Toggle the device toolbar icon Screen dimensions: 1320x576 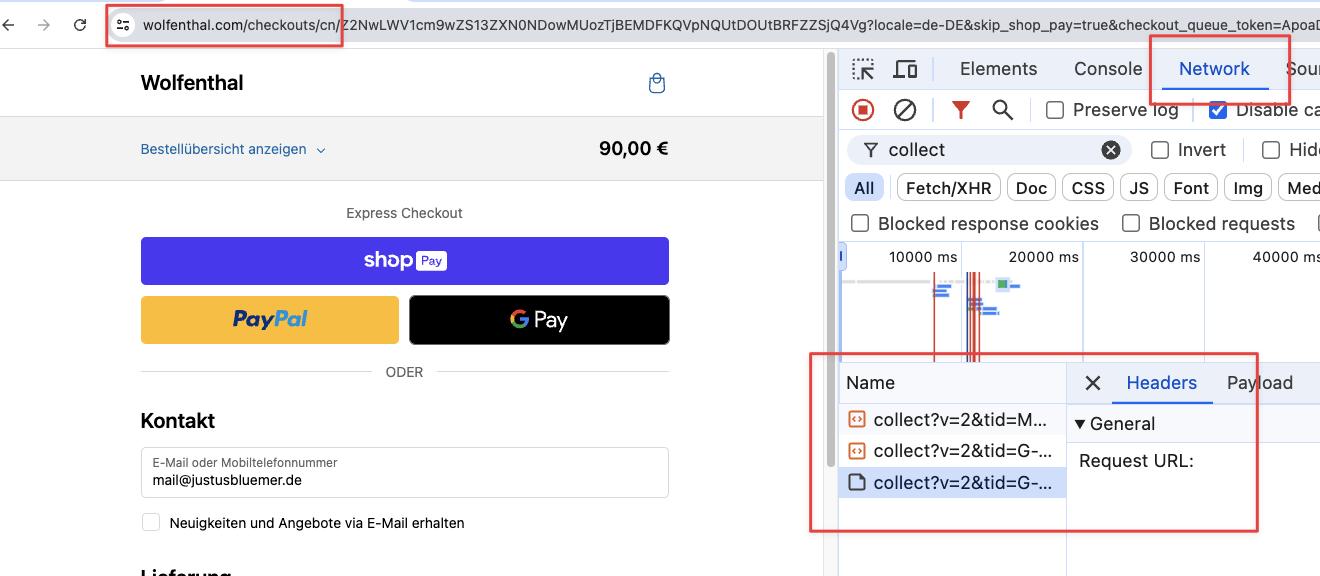coord(905,69)
